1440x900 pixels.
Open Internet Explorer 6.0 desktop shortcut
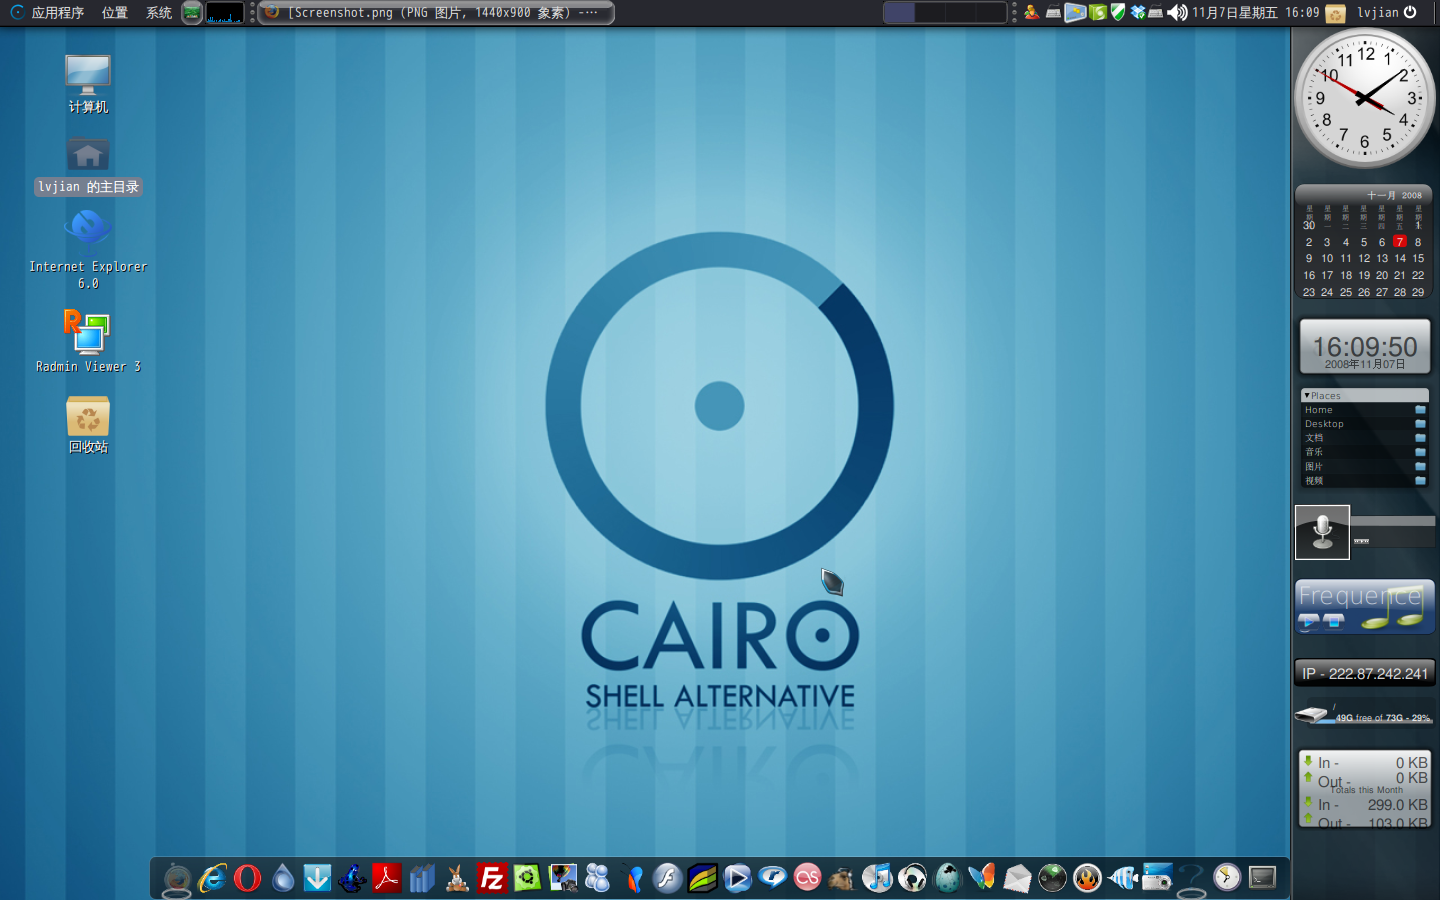(x=88, y=250)
